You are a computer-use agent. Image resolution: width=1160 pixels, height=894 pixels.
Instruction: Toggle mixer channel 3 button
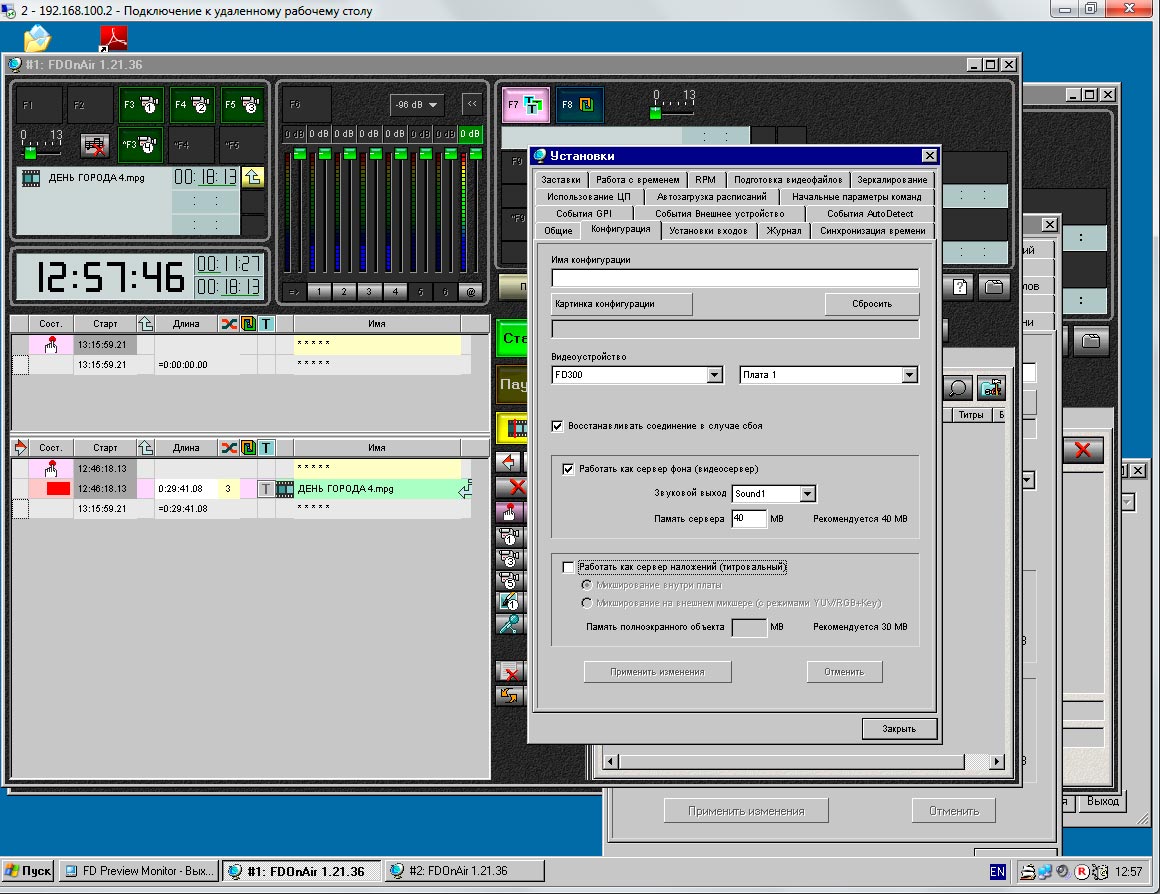[370, 292]
